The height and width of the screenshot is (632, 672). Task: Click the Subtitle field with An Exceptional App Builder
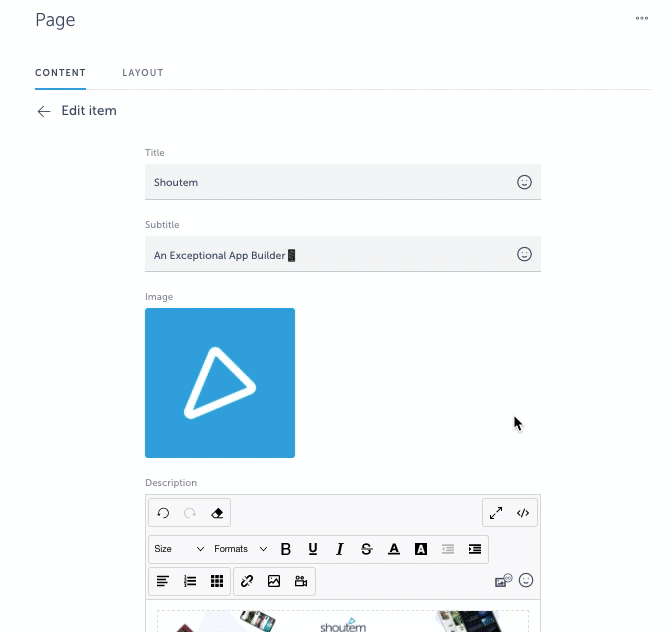(342, 254)
